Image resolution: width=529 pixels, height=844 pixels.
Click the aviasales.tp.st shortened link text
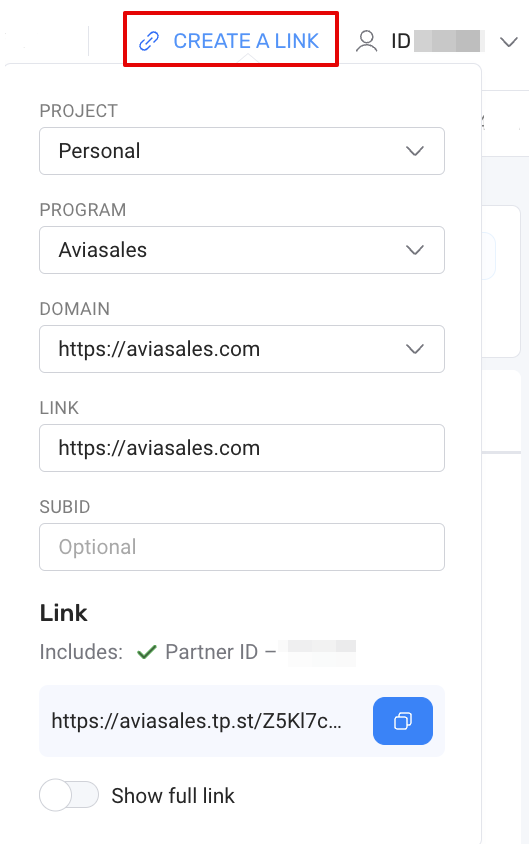(x=196, y=721)
